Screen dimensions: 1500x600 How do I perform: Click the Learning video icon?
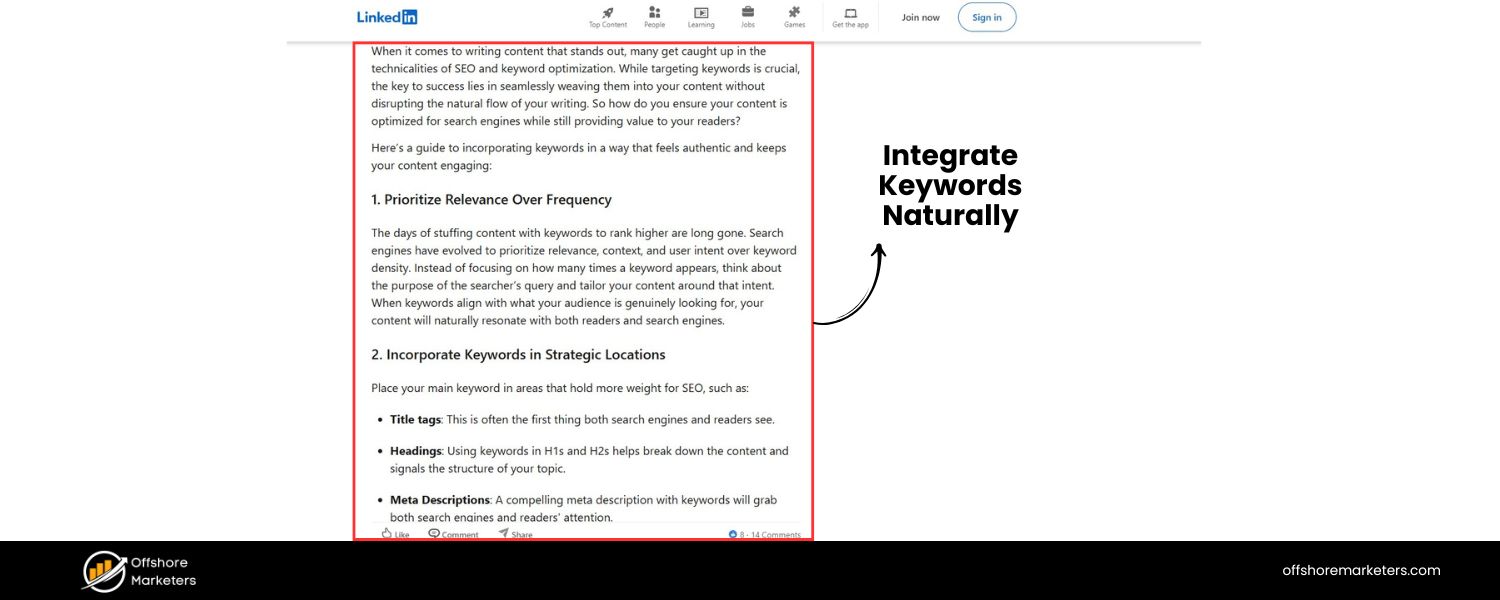click(701, 12)
